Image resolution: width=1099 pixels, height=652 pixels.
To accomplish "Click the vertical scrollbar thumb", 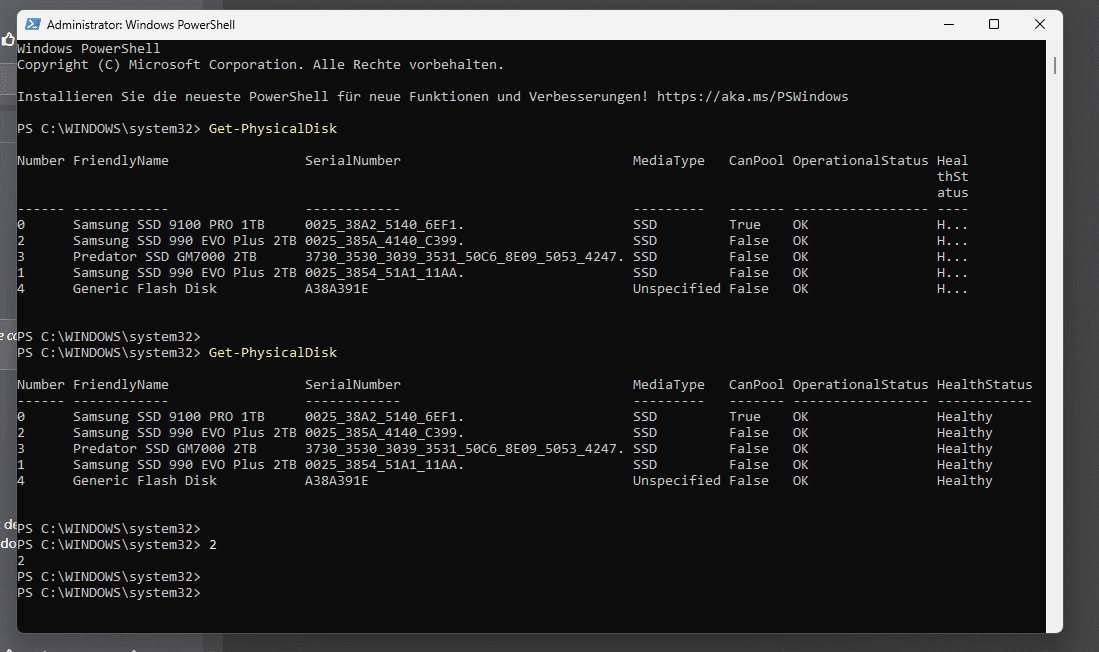I will click(1055, 65).
